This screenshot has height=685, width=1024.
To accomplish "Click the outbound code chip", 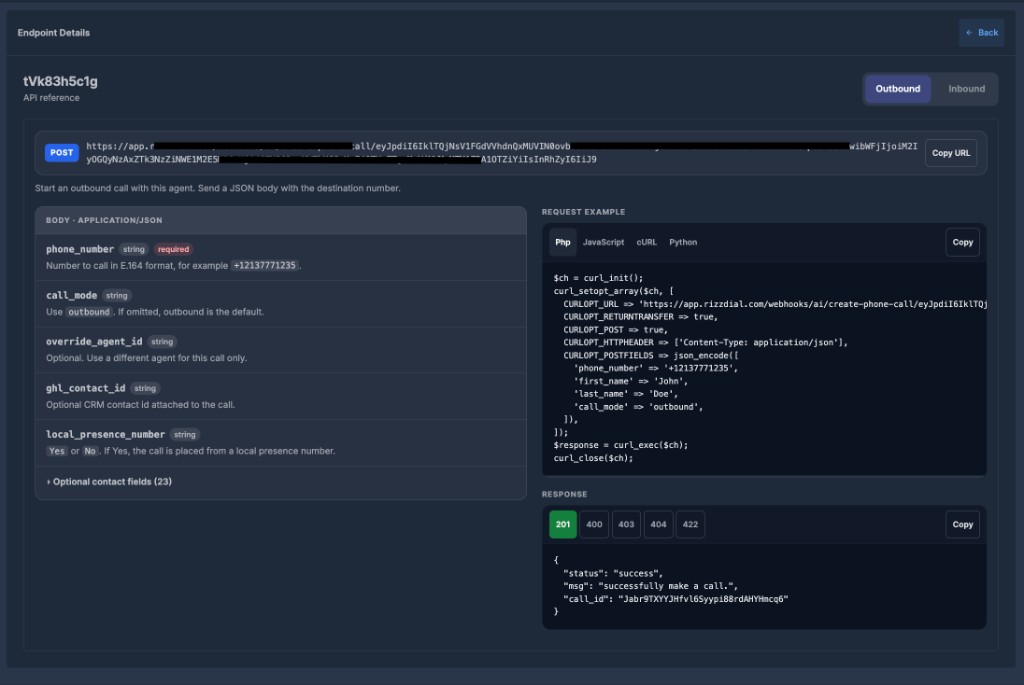I will coord(89,312).
